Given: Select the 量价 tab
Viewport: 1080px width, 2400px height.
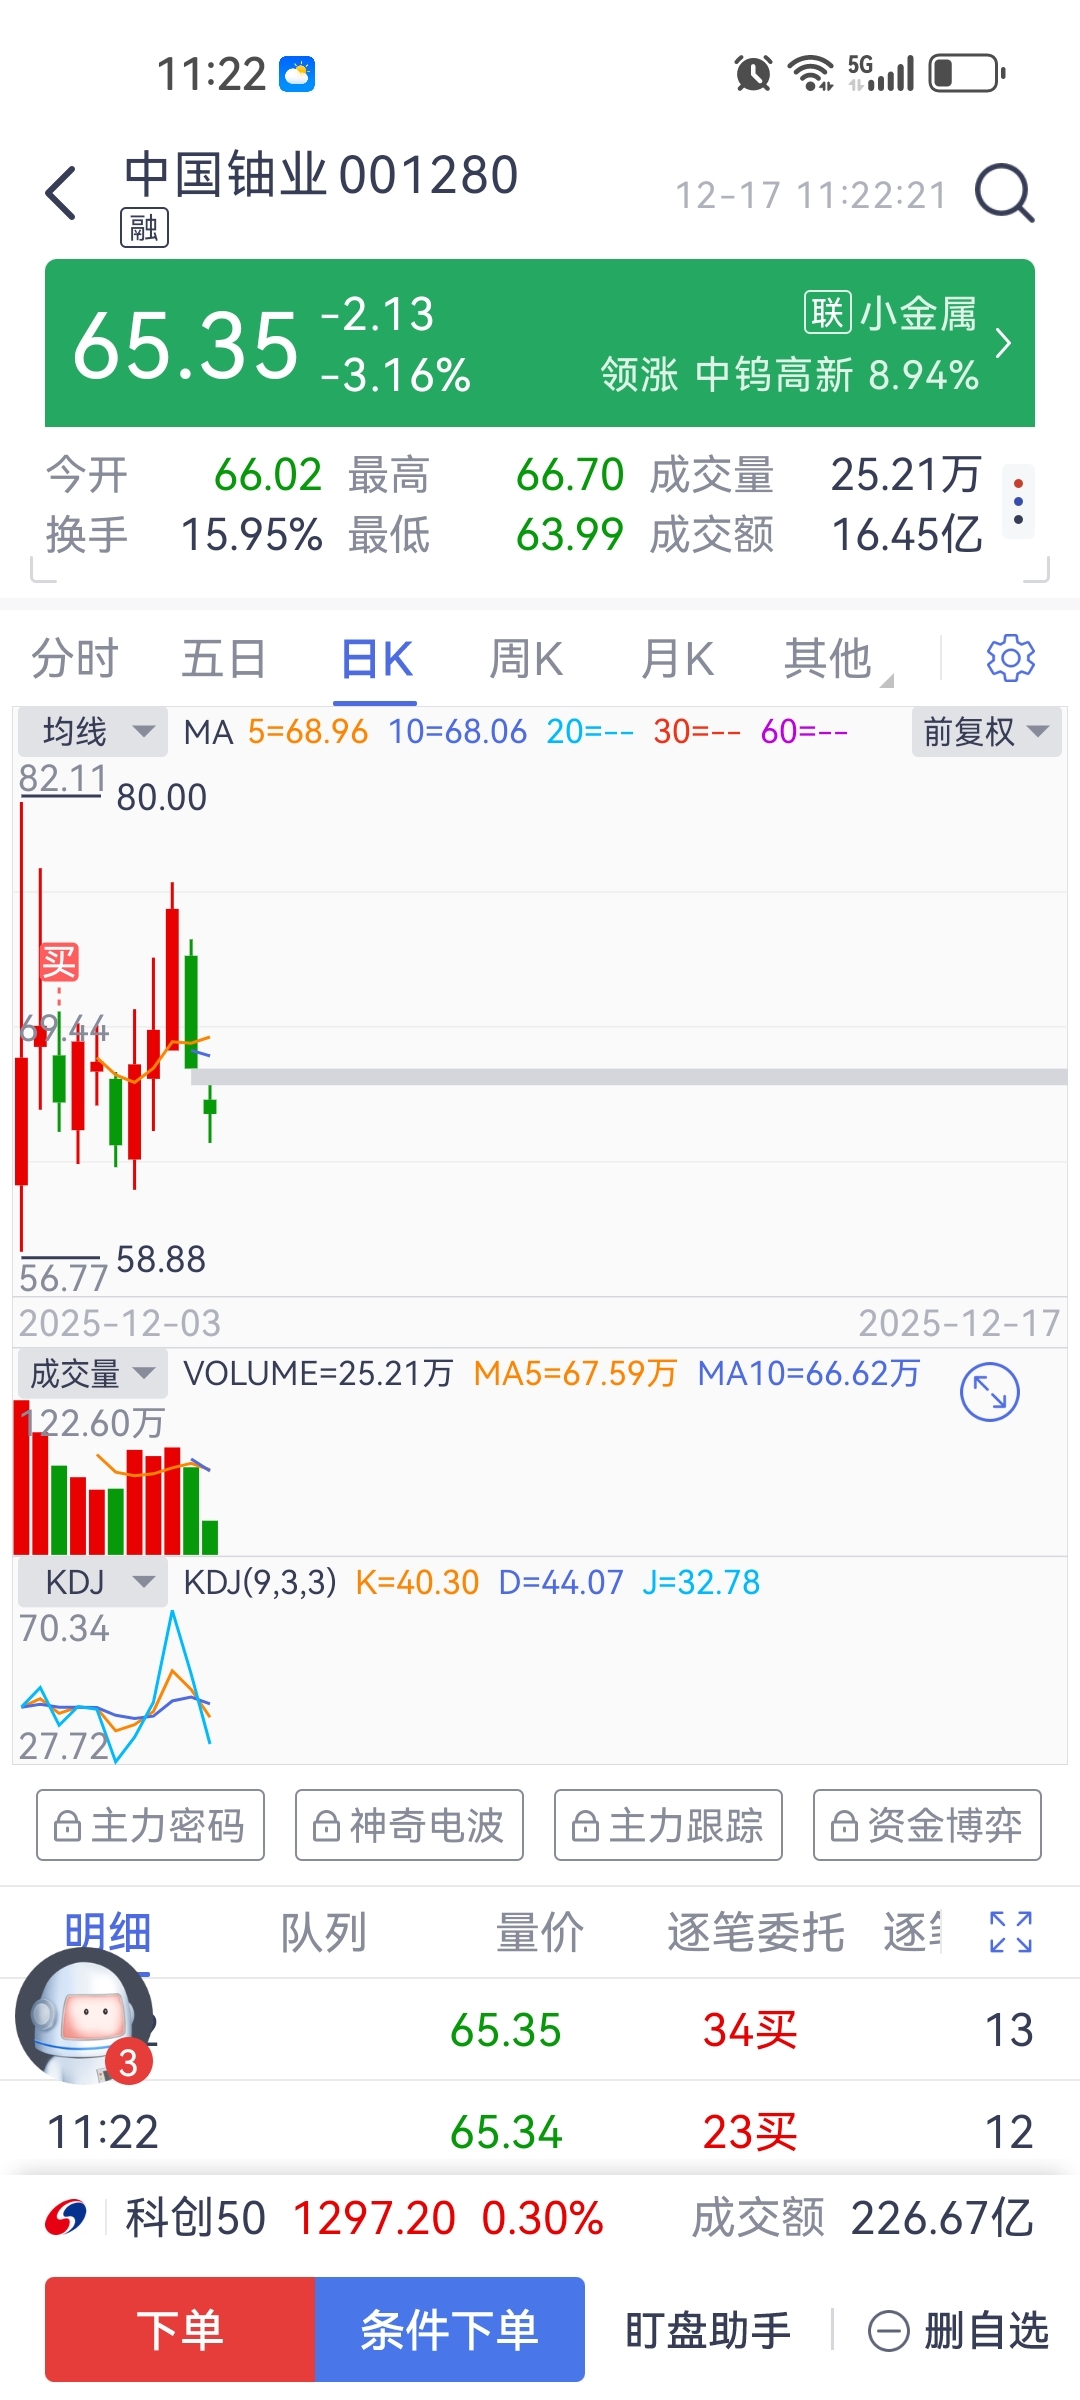Looking at the screenshot, I should click(x=540, y=1932).
